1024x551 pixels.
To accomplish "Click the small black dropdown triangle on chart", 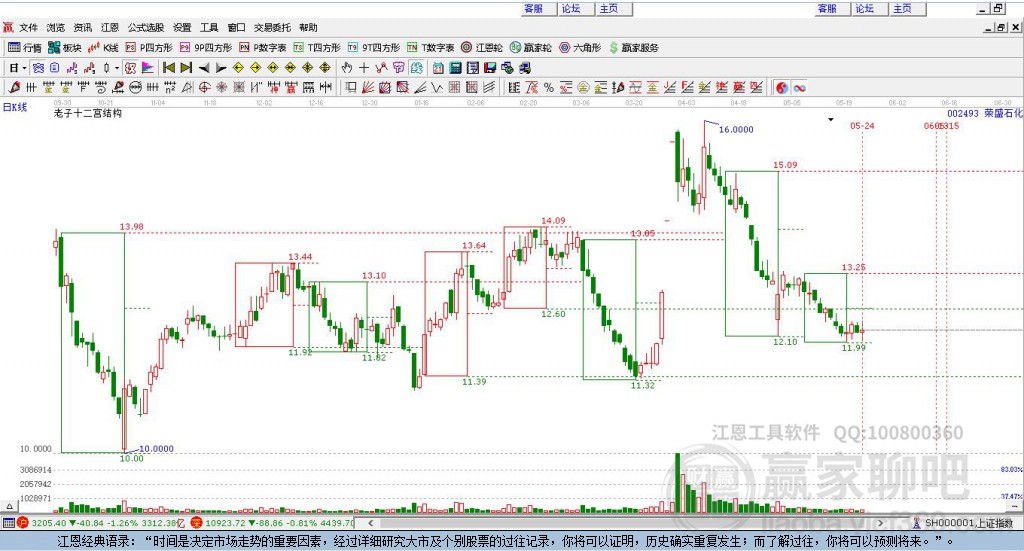I will coord(831,119).
